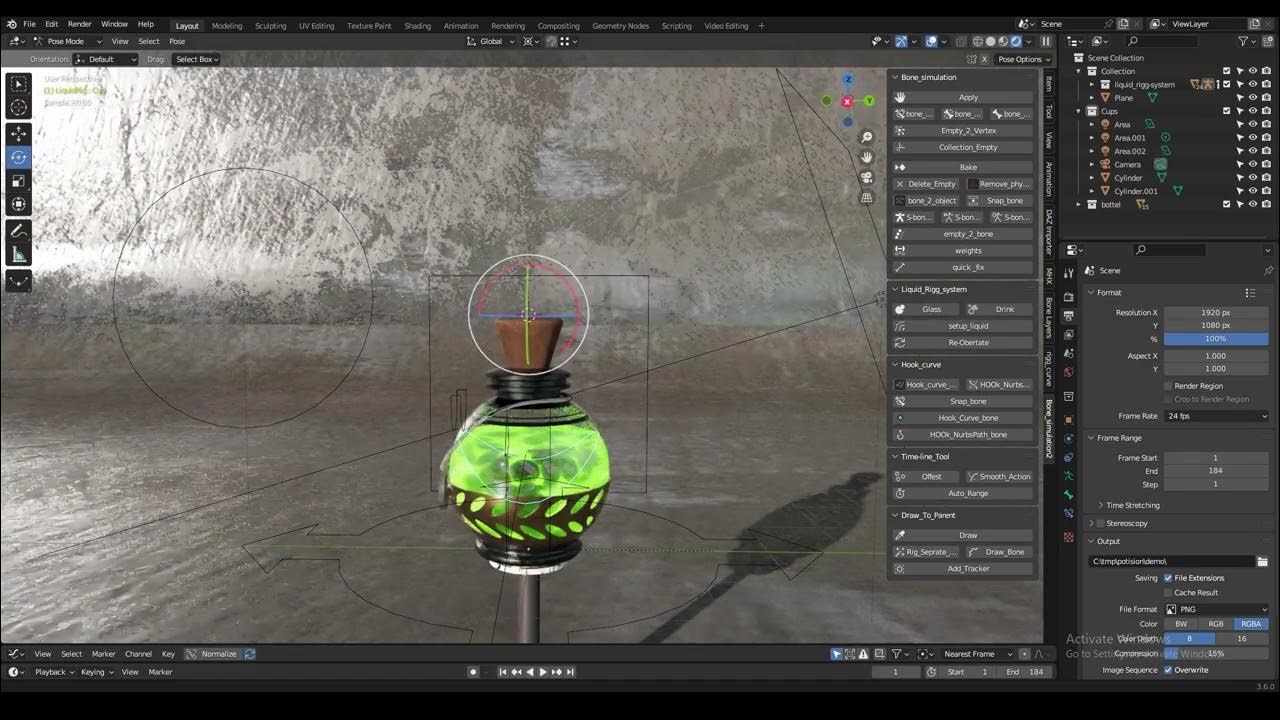Click the Apply button in Bone_simulation

(x=962, y=97)
